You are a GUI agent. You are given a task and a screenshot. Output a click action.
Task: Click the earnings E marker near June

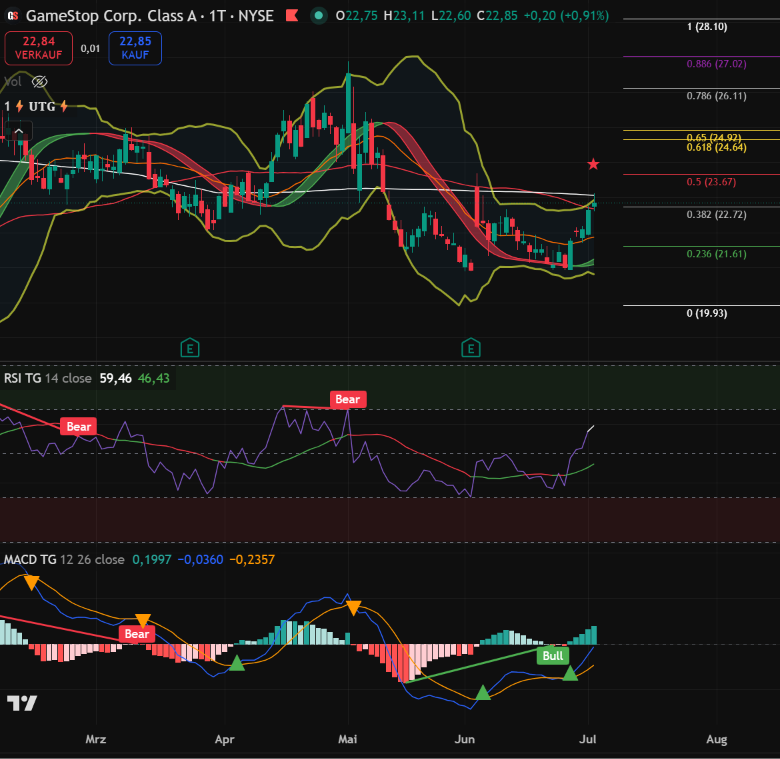point(471,348)
